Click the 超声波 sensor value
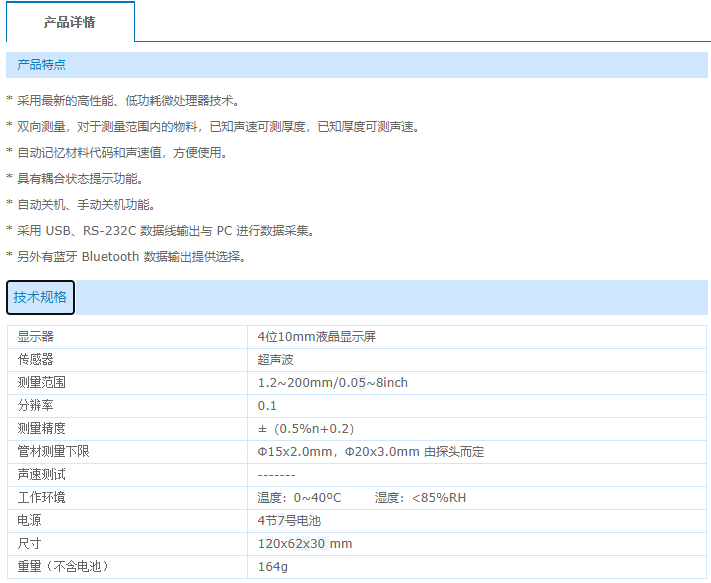 (275, 360)
